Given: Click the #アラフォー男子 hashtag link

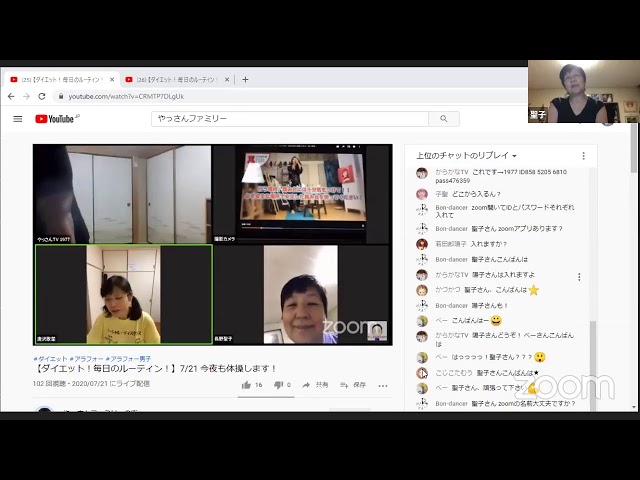Looking at the screenshot, I should tap(128, 359).
